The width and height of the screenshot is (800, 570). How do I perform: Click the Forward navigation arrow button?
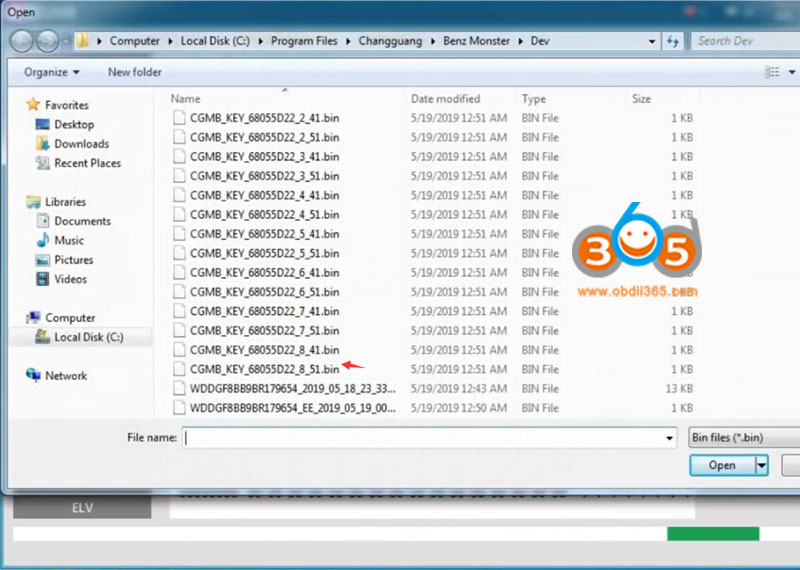click(x=47, y=41)
